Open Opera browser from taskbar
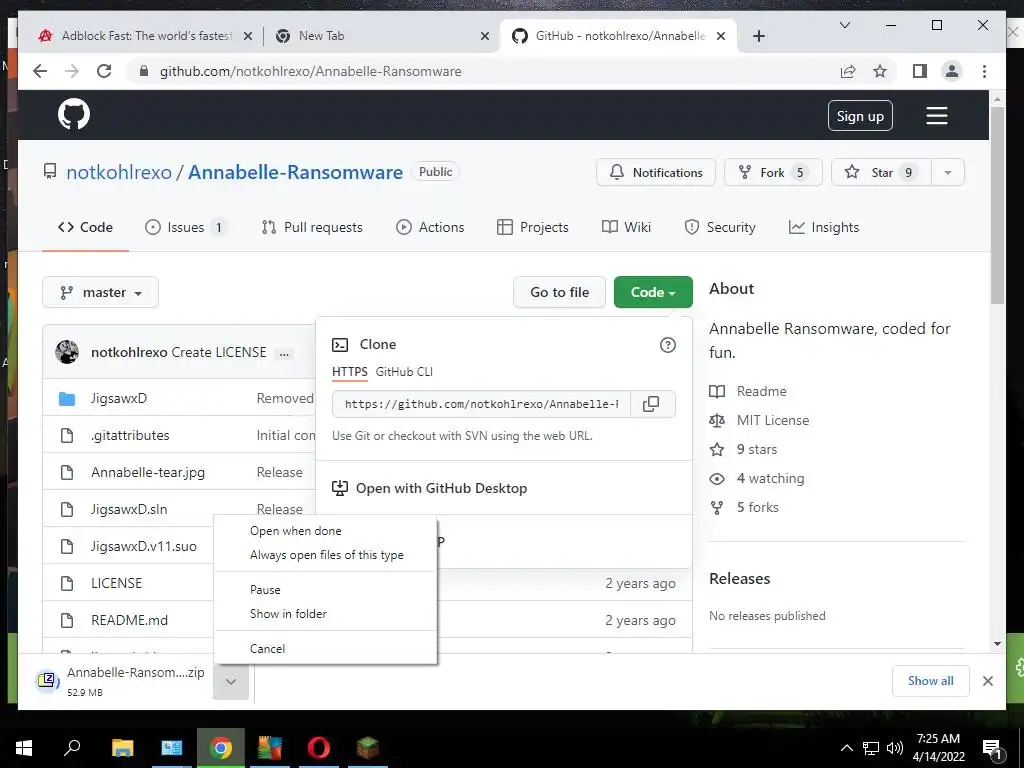Screen dimensions: 1024x768 click(x=319, y=748)
